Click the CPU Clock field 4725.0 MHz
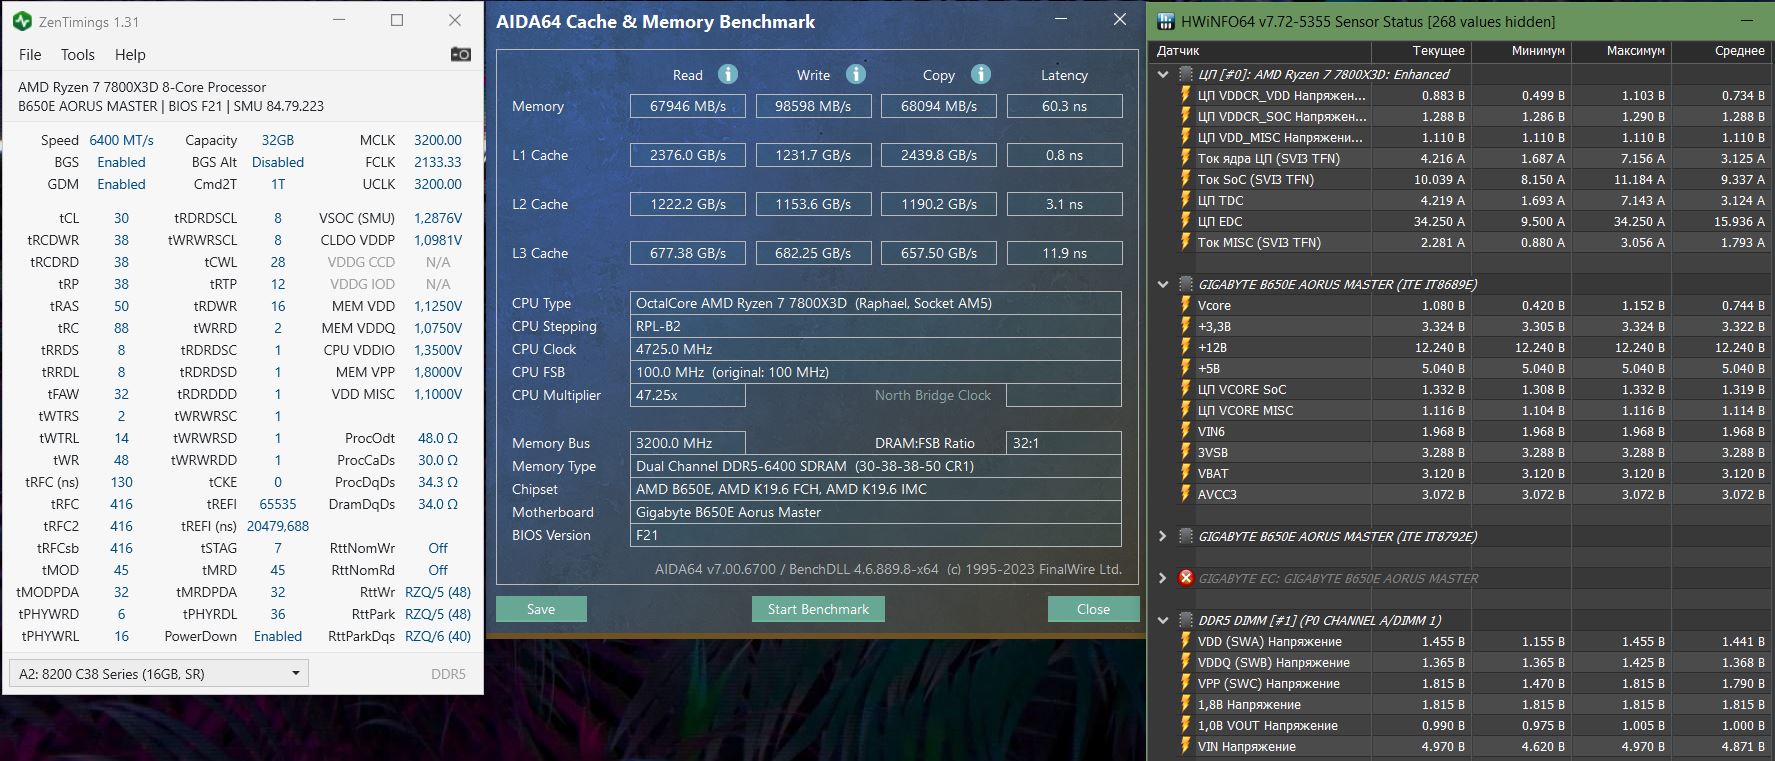The width and height of the screenshot is (1775, 761). (876, 349)
